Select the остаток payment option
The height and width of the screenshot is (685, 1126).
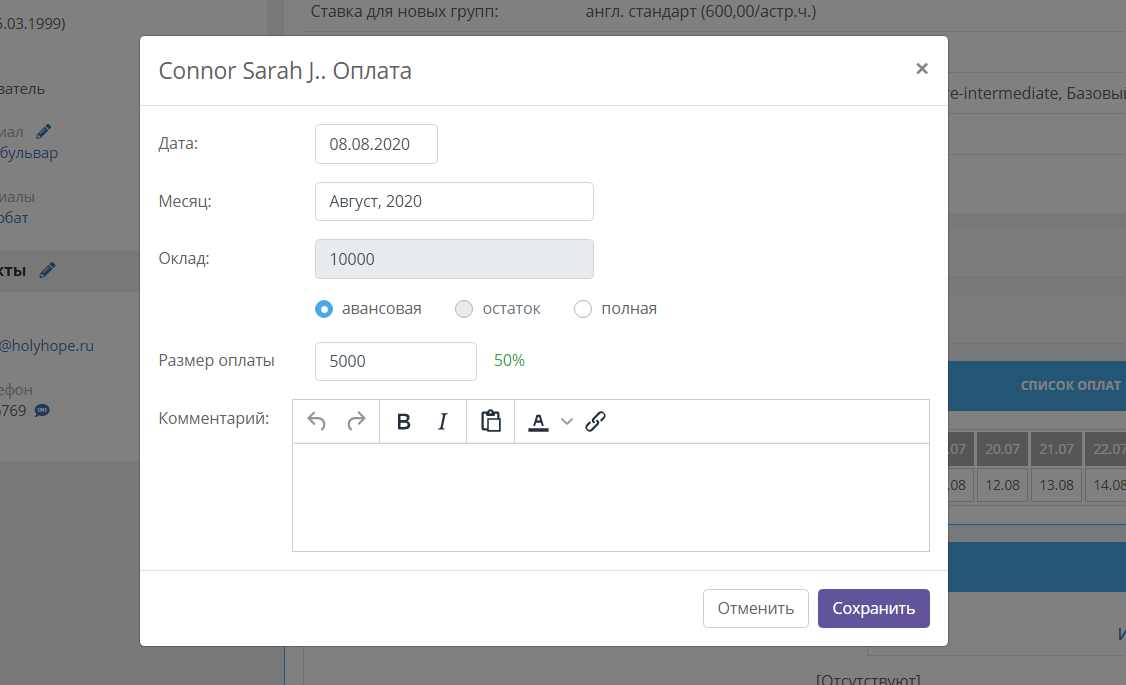(x=464, y=309)
